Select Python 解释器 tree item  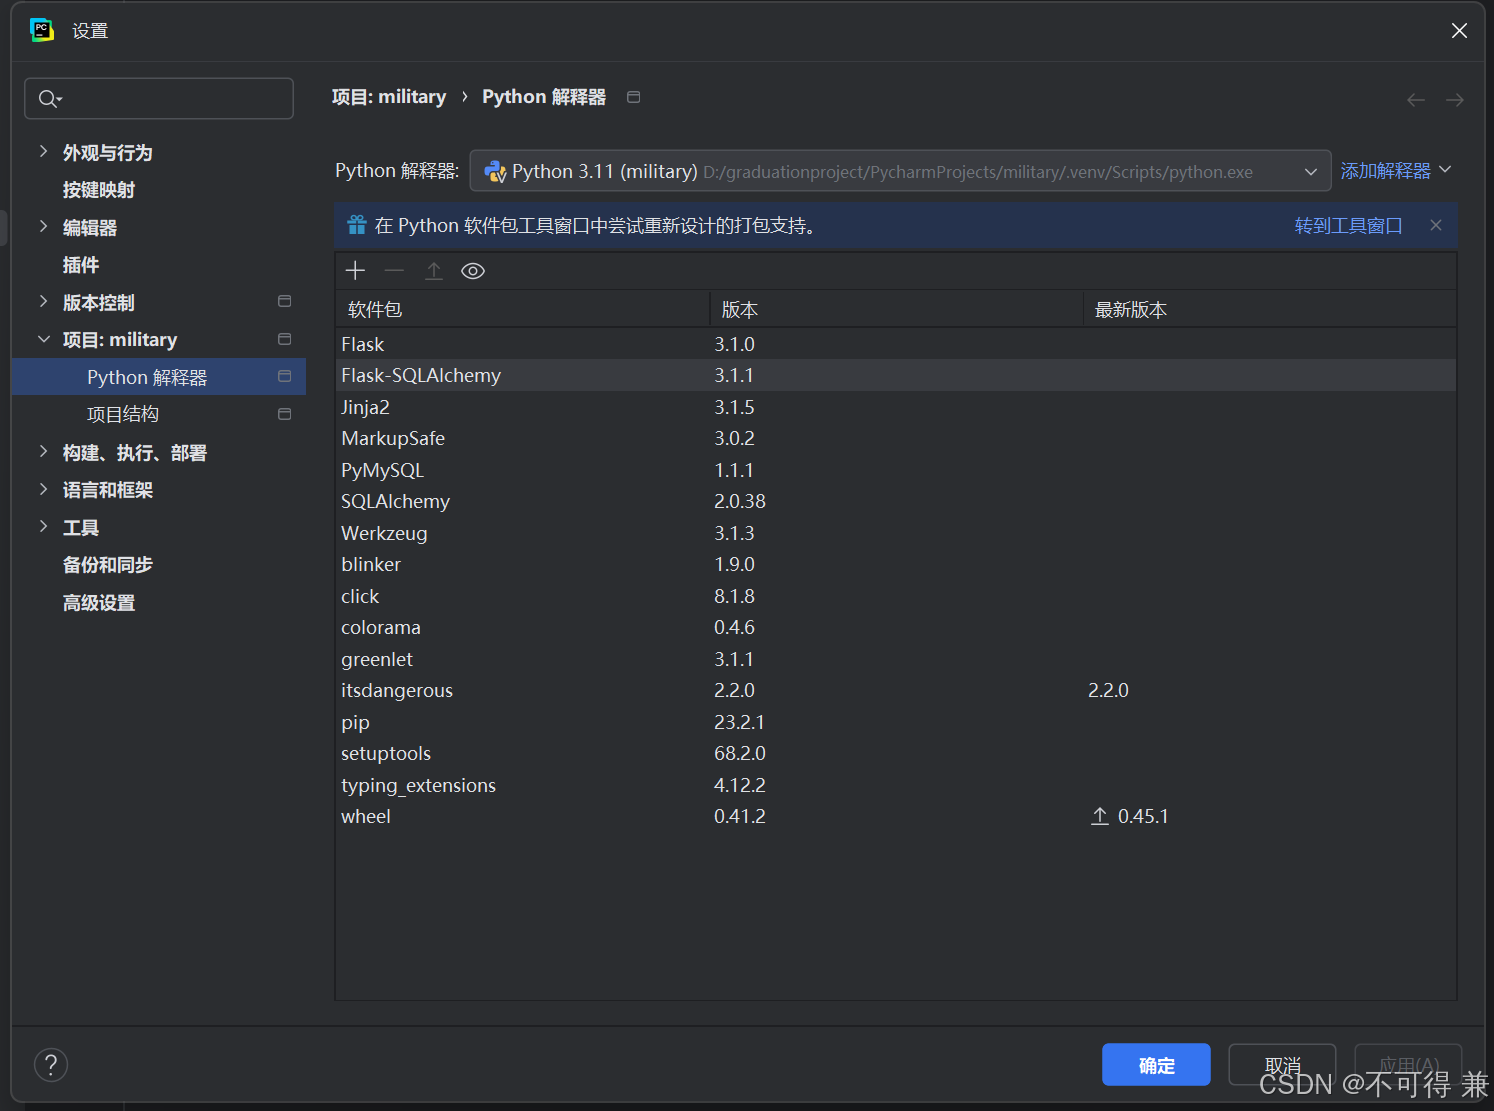pyautogui.click(x=159, y=377)
